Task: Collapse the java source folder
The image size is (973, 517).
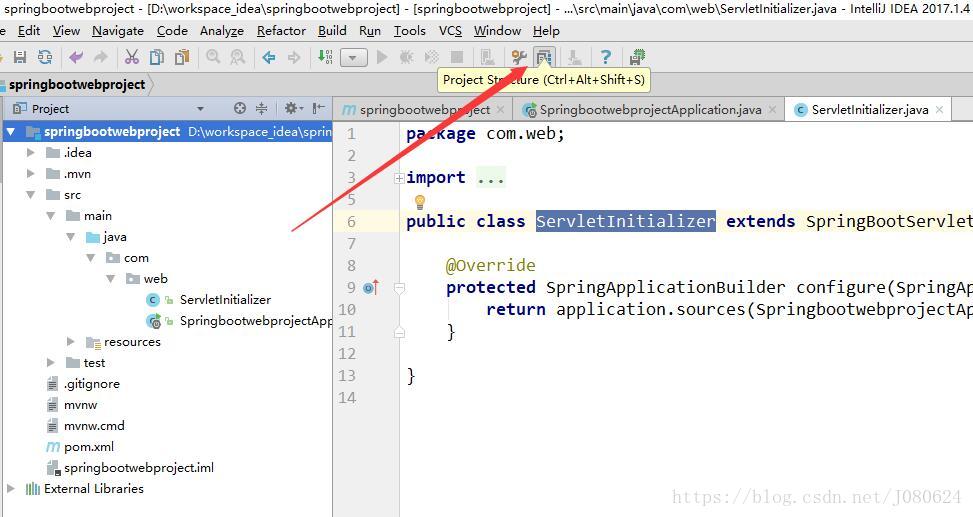Action: point(70,237)
